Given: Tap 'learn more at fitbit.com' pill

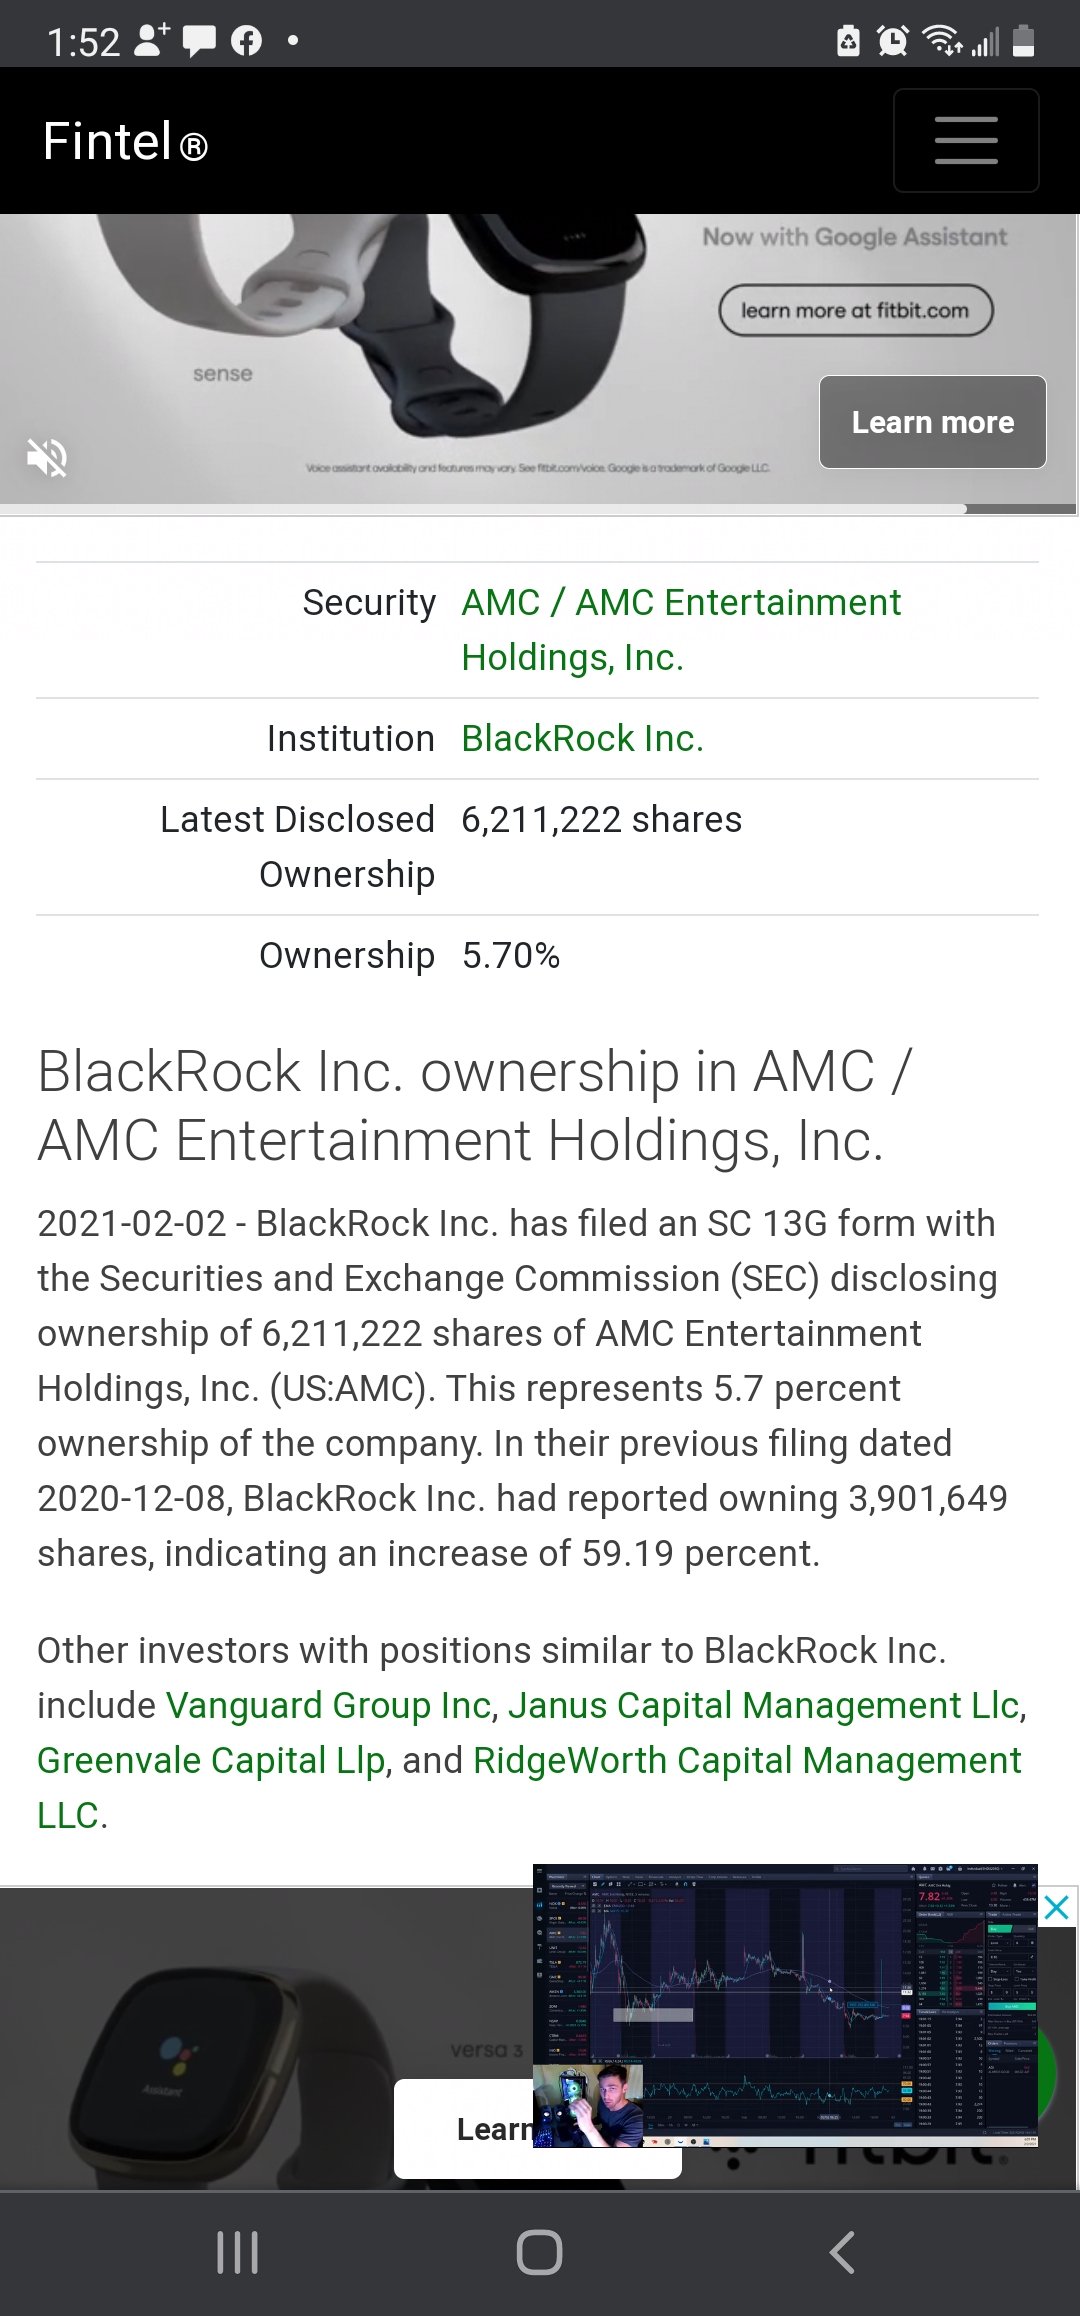Looking at the screenshot, I should (855, 310).
